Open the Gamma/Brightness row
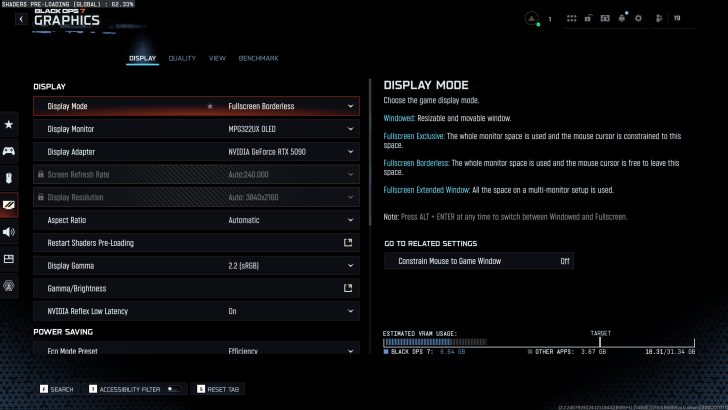This screenshot has height=410, width=728. click(x=196, y=288)
